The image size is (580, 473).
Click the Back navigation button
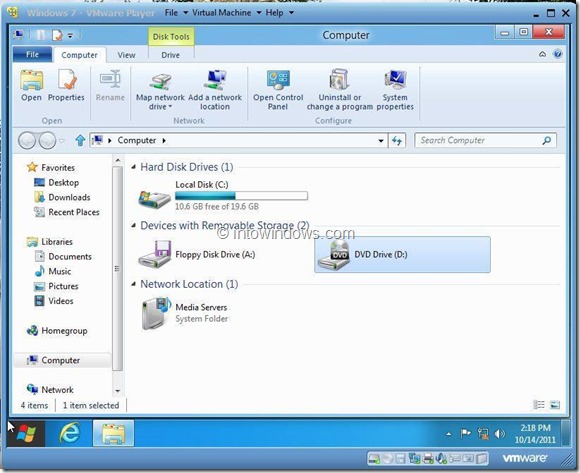27,141
